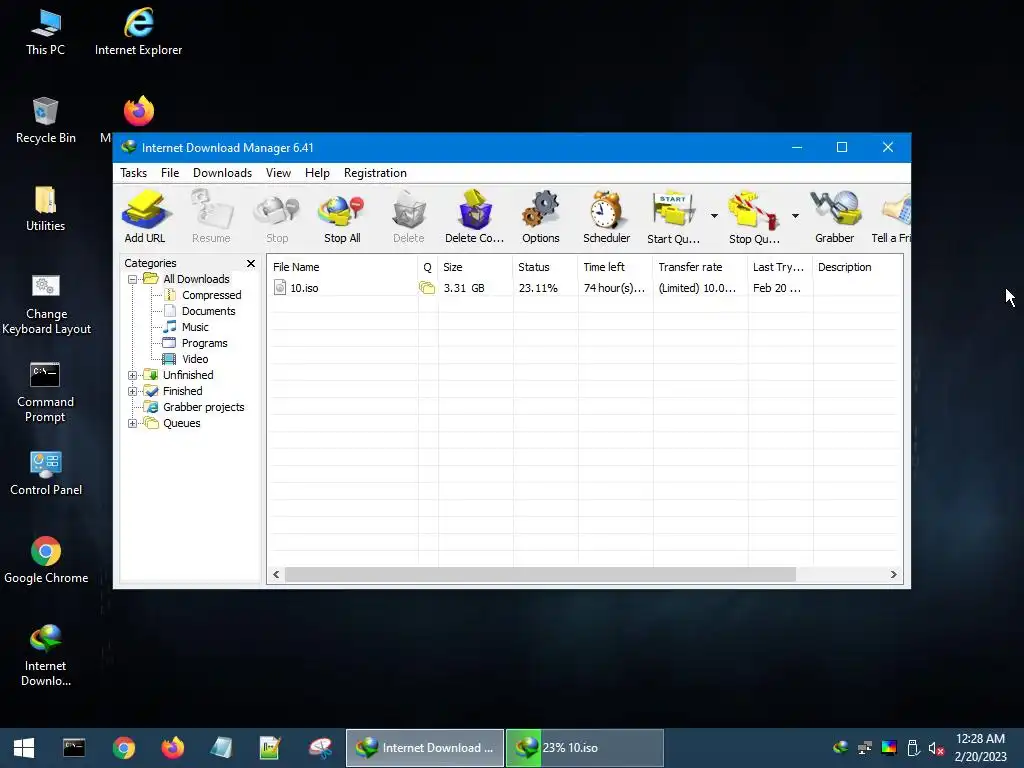Click the Q column header
The height and width of the screenshot is (768, 1024).
point(428,267)
